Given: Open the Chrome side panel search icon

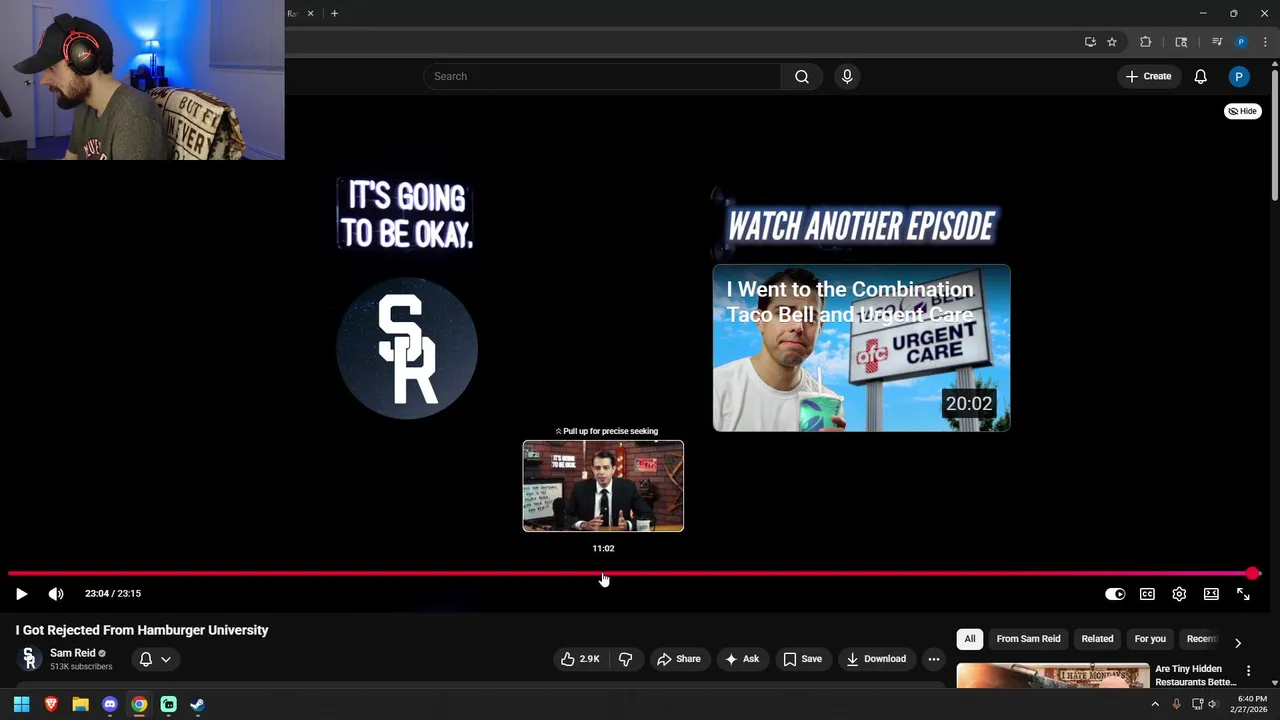Looking at the screenshot, I should click(1181, 42).
